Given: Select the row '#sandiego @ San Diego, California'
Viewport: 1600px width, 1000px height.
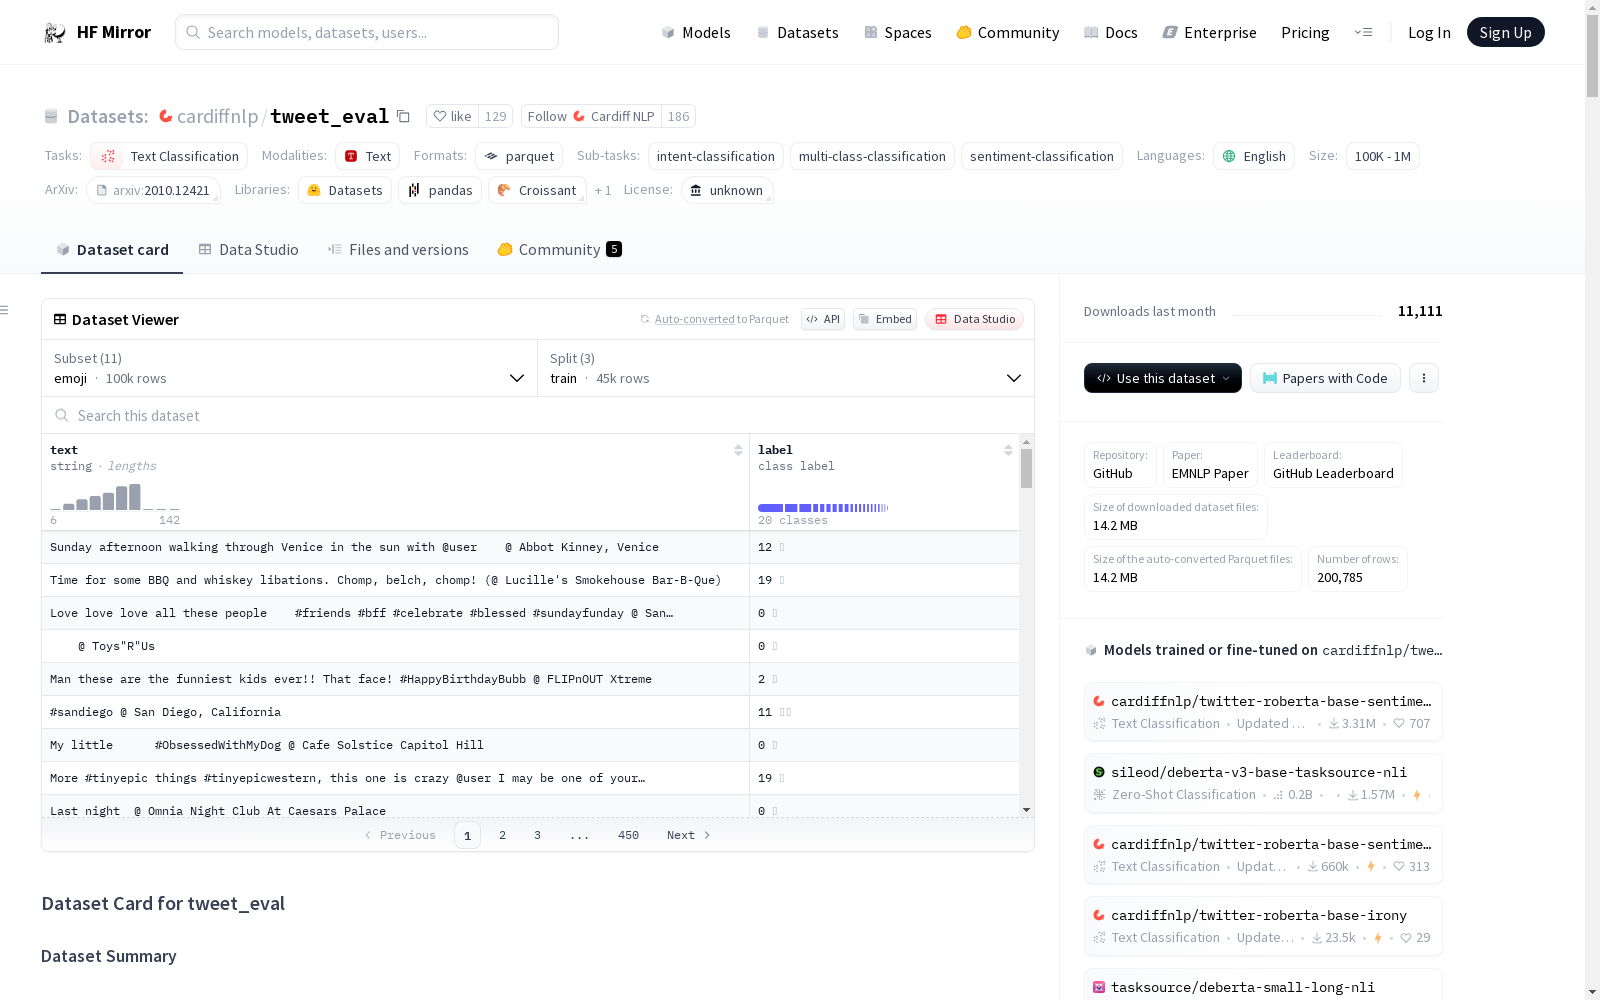Looking at the screenshot, I should click(x=531, y=712).
